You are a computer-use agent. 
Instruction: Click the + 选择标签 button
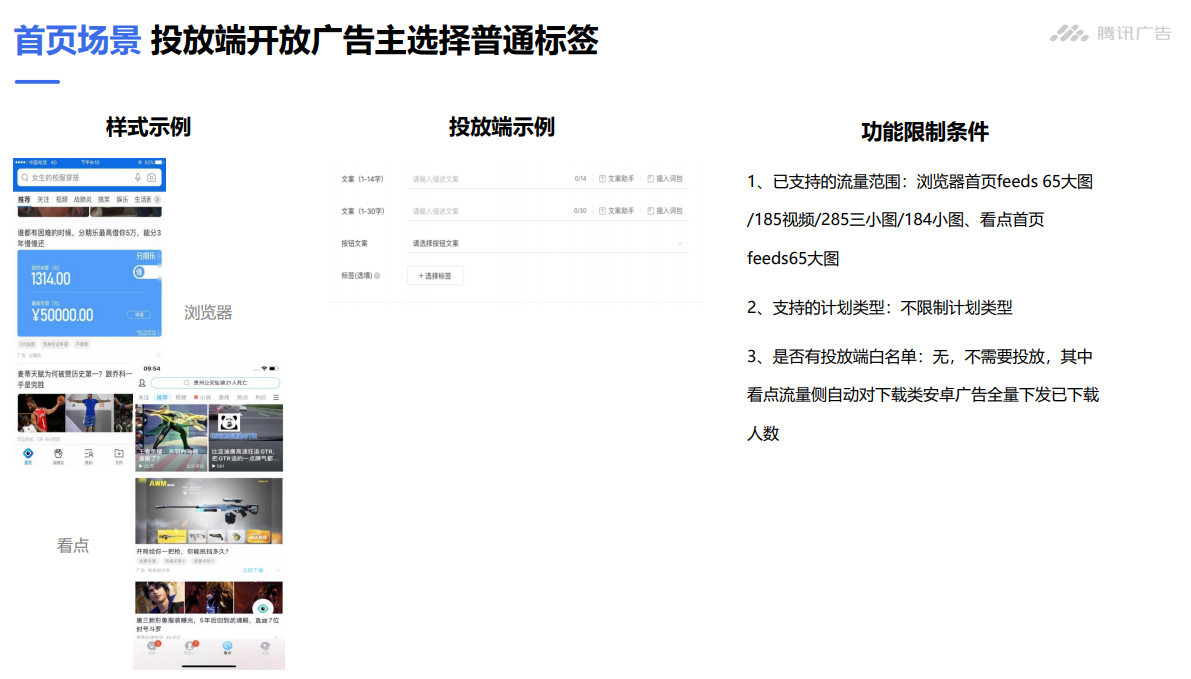click(x=433, y=275)
